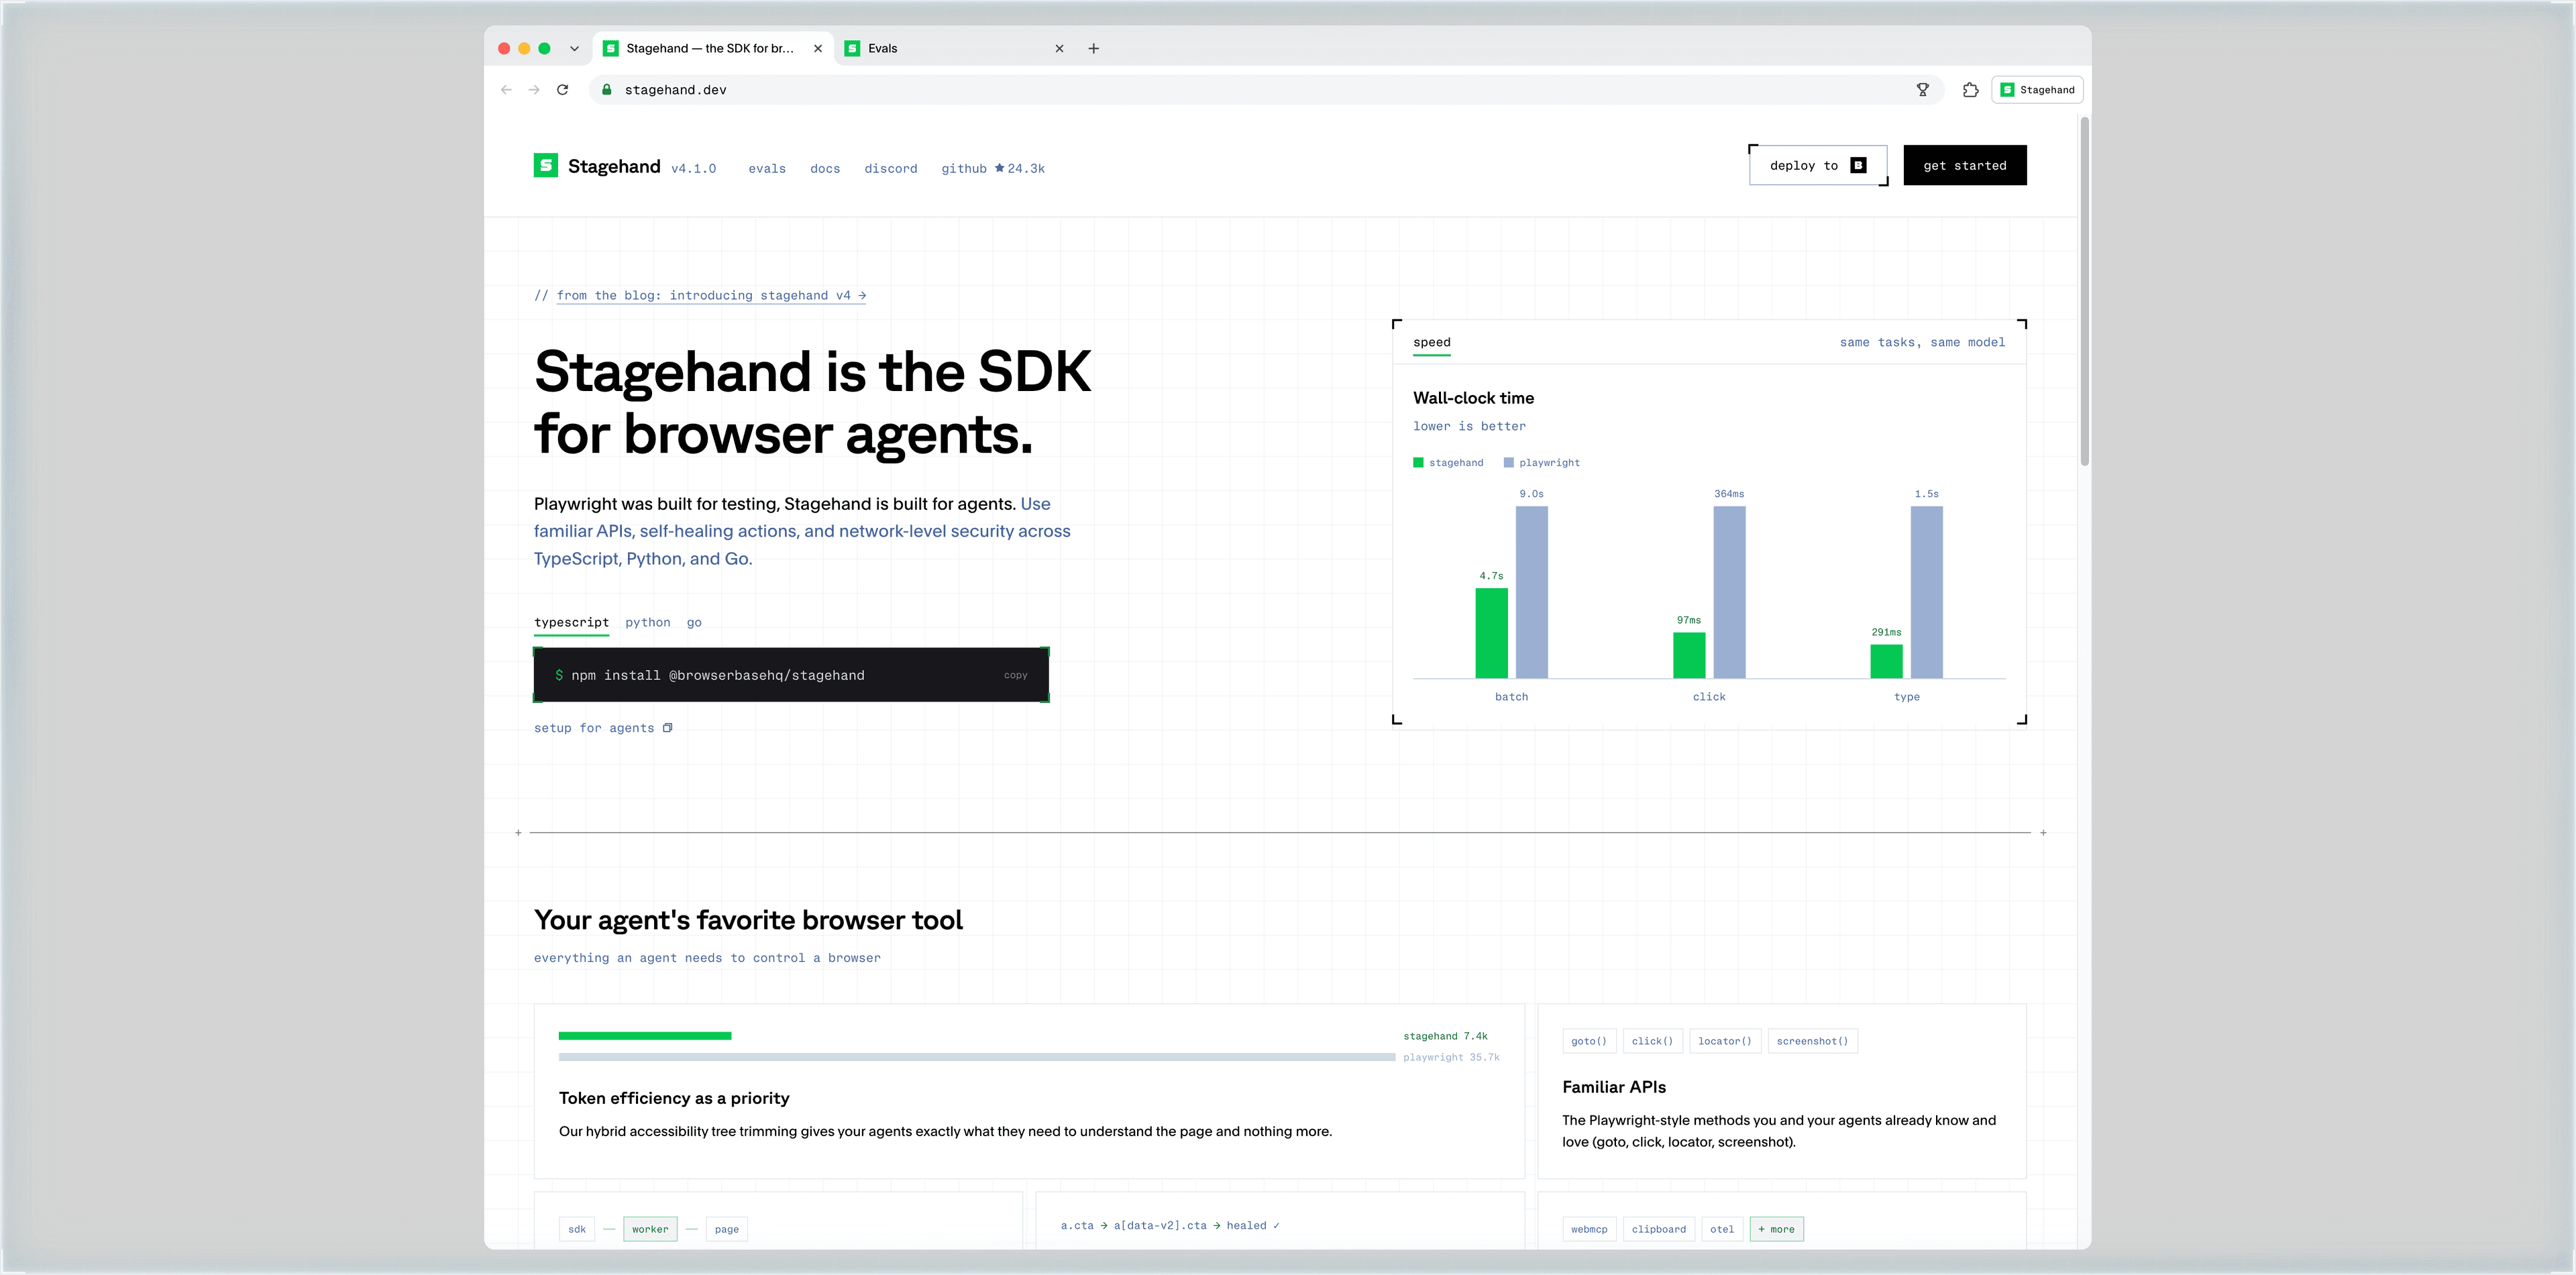Click the get started button
Image resolution: width=2576 pixels, height=1275 pixels.
click(1964, 166)
